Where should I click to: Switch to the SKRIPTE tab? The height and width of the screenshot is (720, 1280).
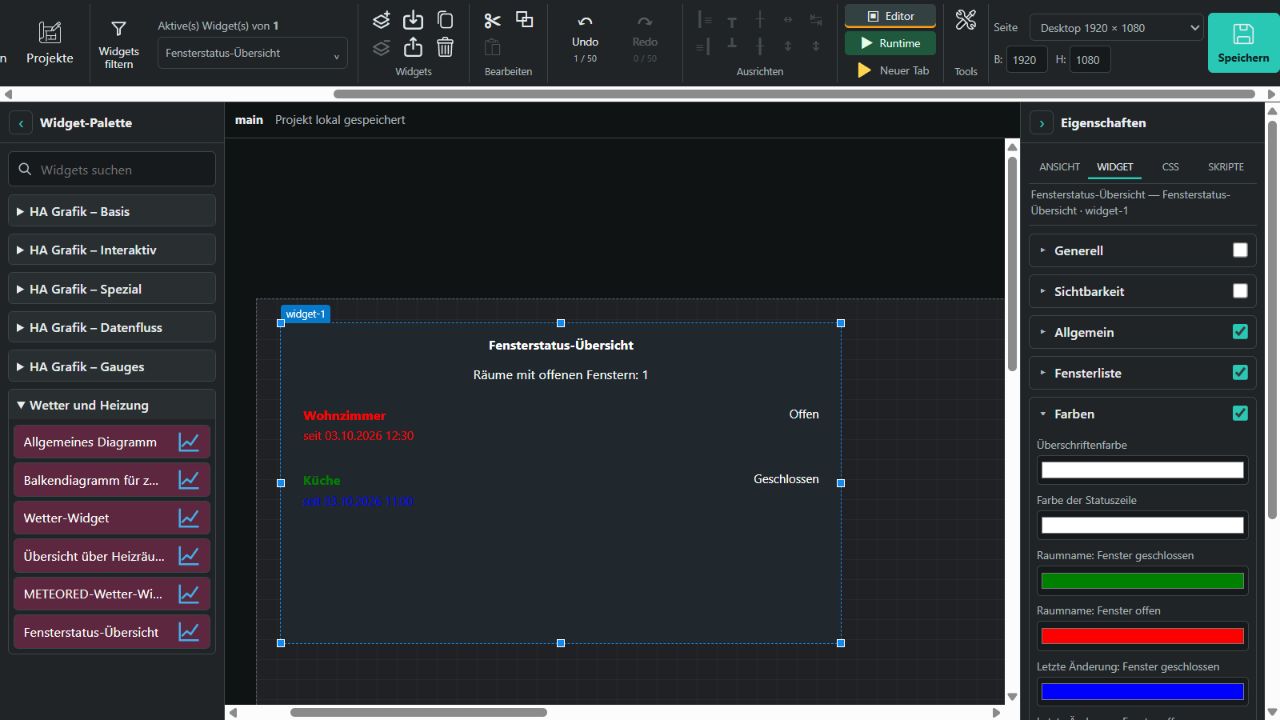coord(1226,167)
